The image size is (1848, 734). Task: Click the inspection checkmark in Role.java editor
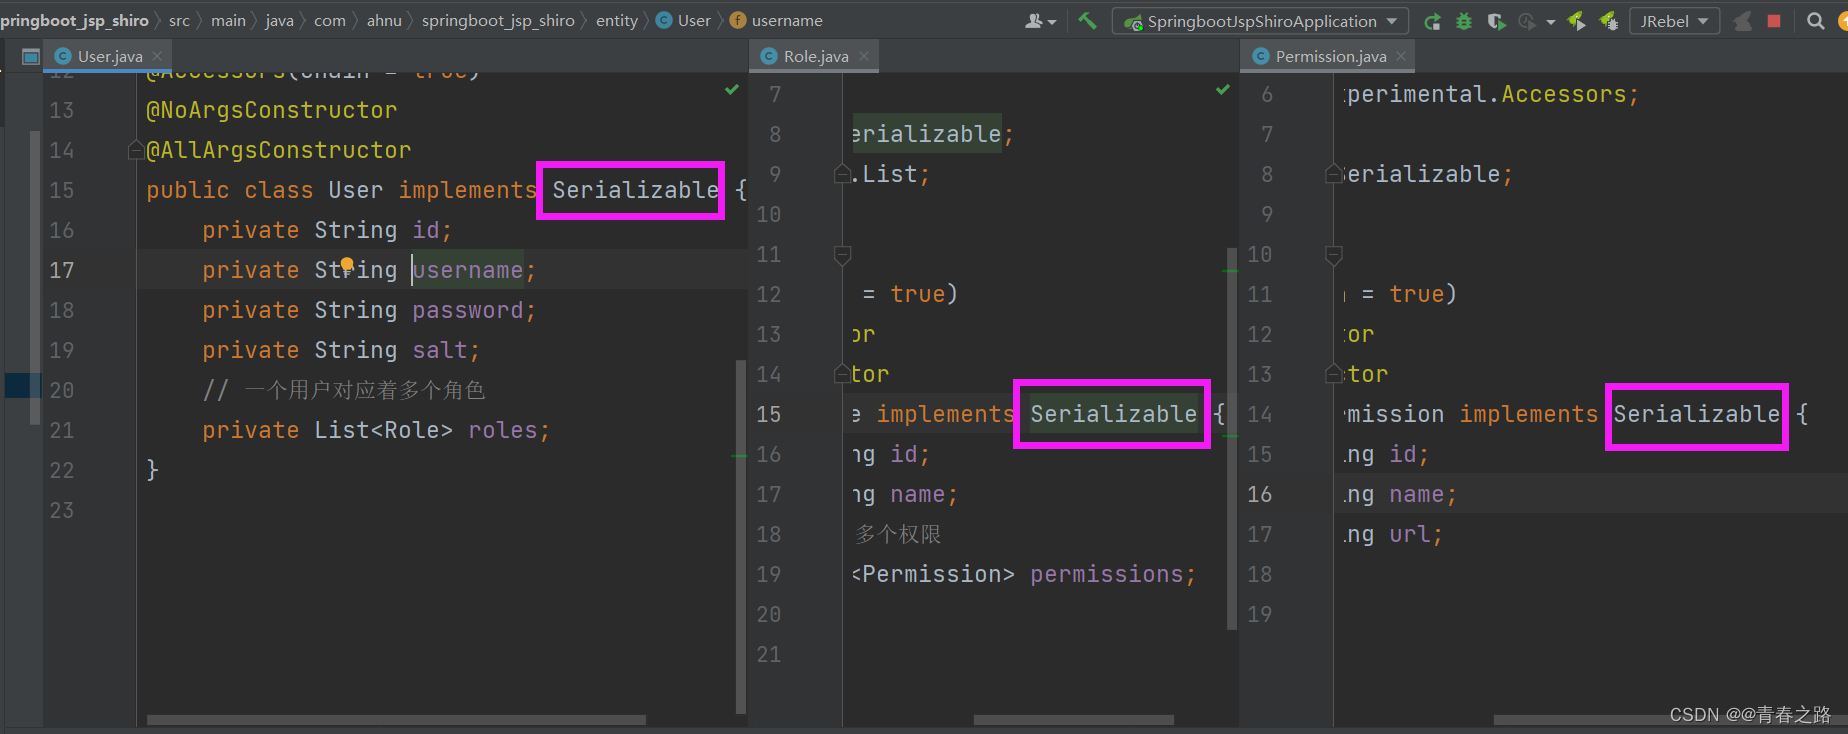coord(1223,90)
